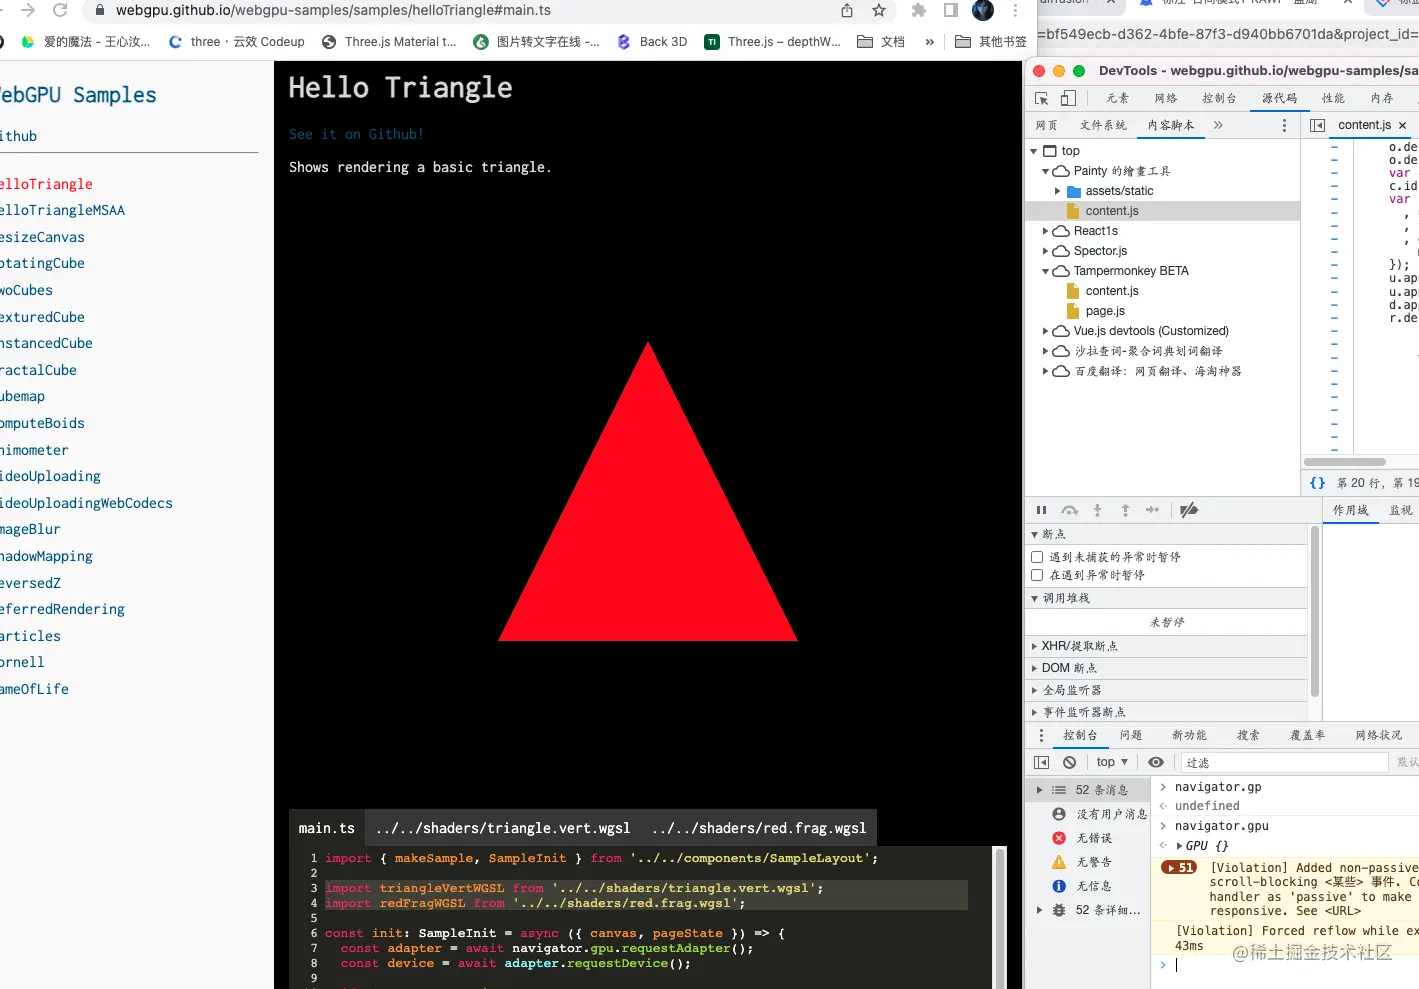The width and height of the screenshot is (1419, 989).
Task: Open the Chrome profile avatar
Action: pyautogui.click(x=983, y=10)
